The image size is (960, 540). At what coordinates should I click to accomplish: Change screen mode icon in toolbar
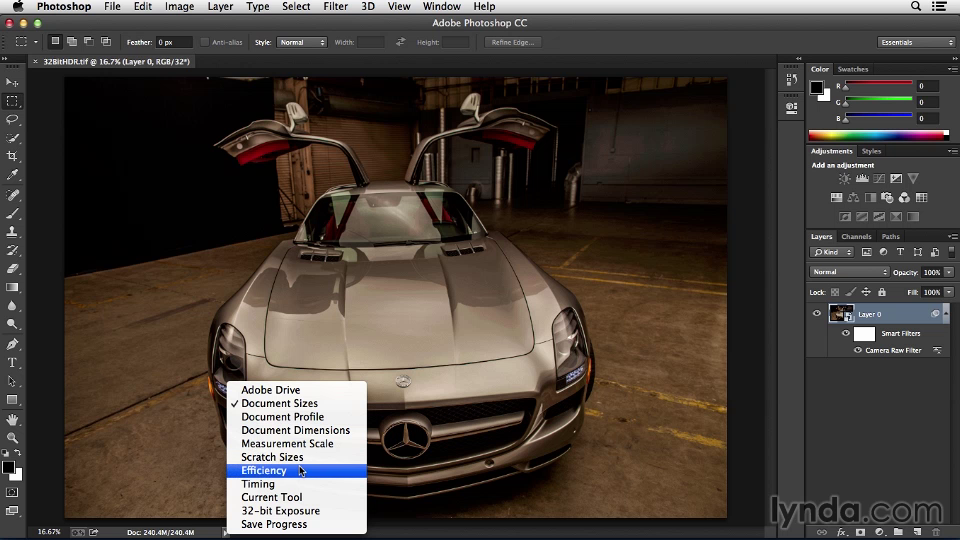coord(12,511)
